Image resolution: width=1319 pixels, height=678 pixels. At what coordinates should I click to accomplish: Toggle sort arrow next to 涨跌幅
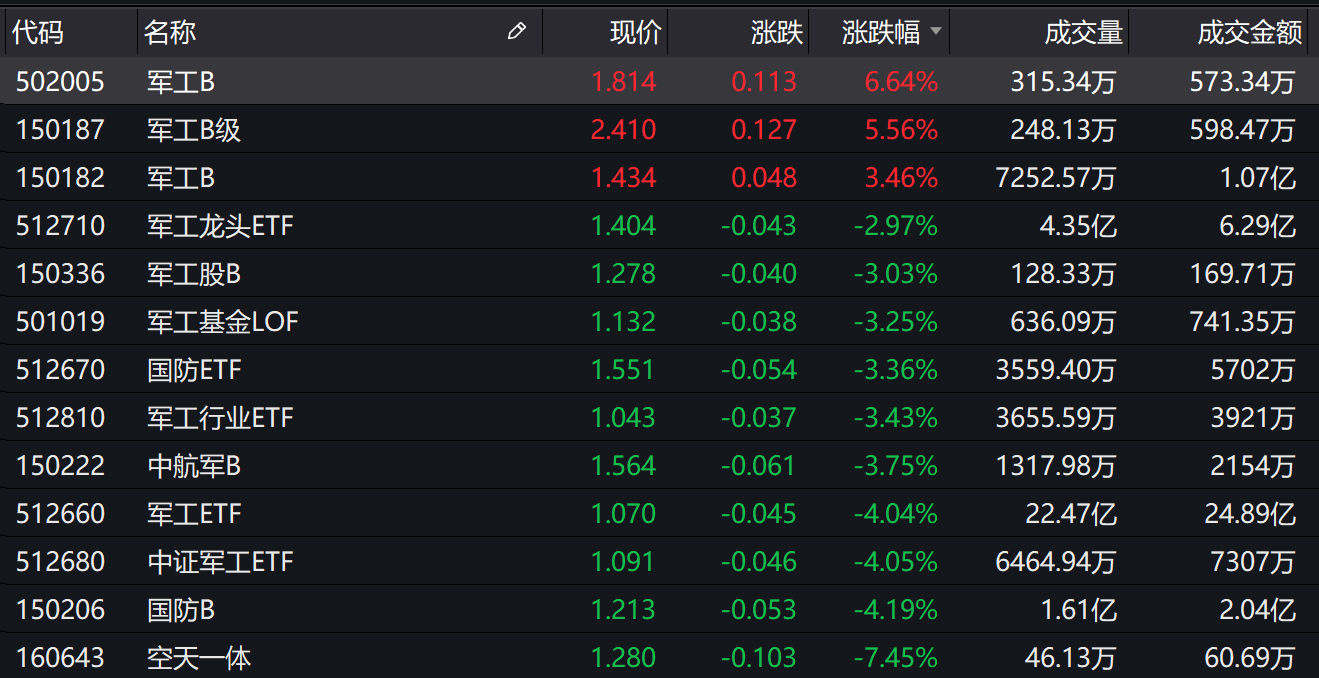point(936,32)
